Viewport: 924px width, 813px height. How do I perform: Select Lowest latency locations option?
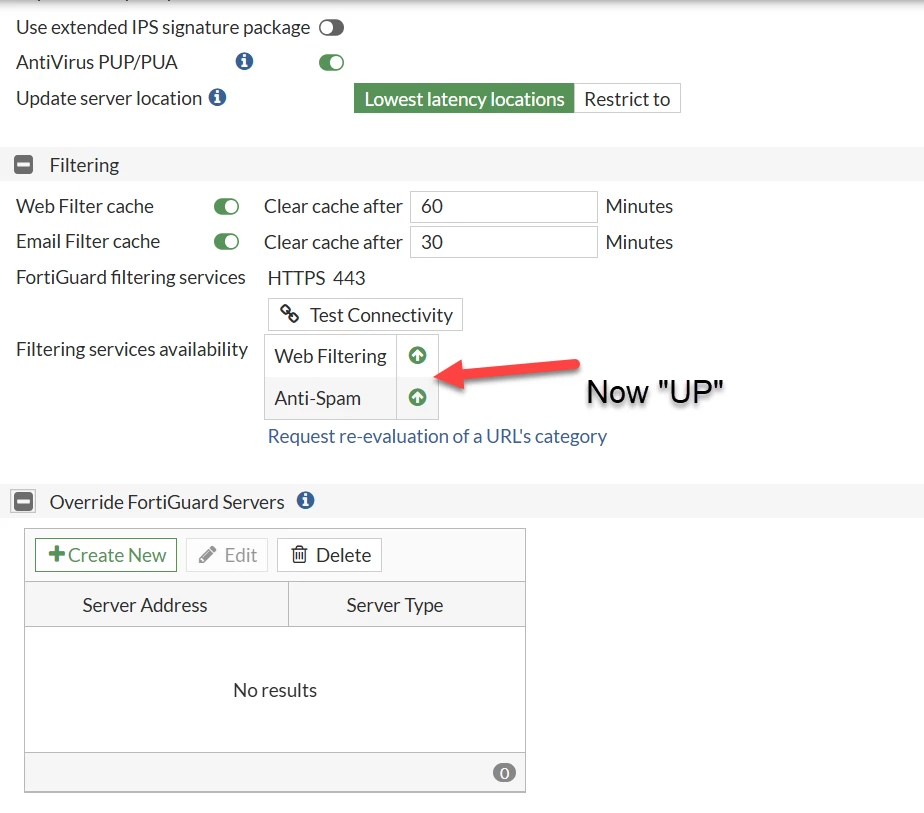pos(464,98)
